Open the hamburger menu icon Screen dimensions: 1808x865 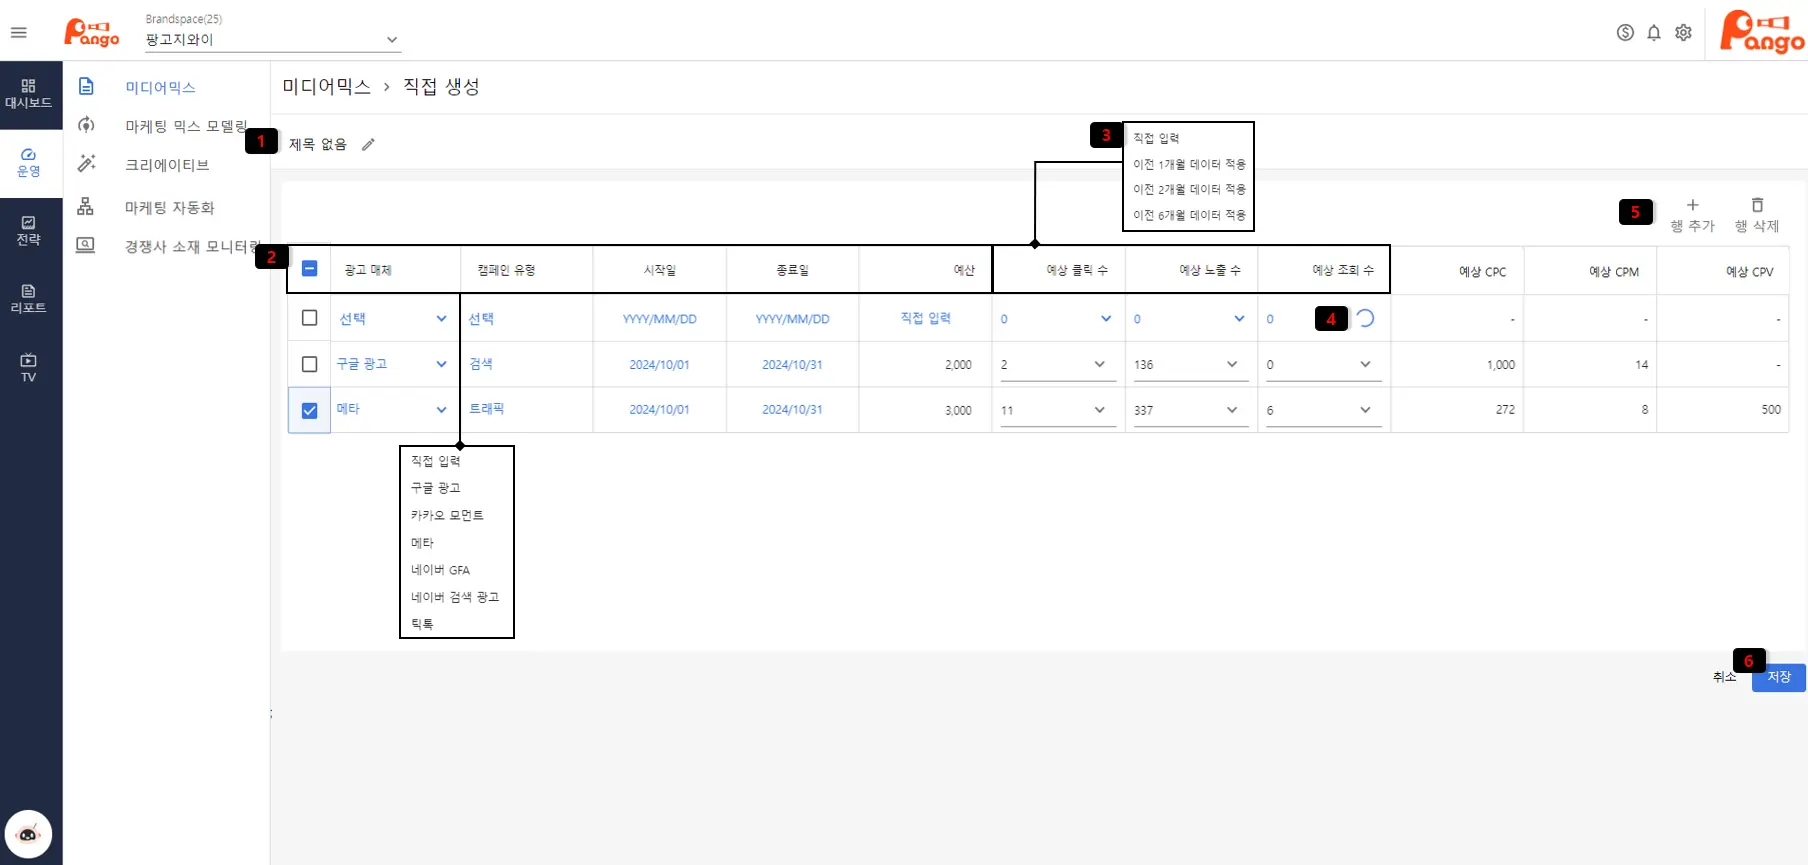[x=19, y=33]
